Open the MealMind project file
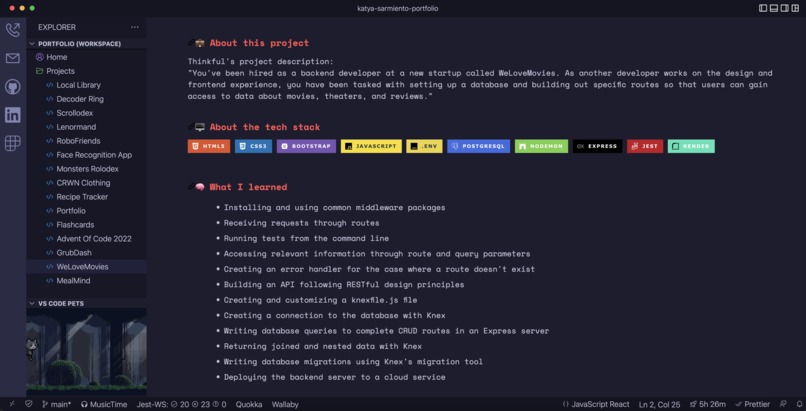Viewport: 806px width, 411px height. [x=86, y=281]
